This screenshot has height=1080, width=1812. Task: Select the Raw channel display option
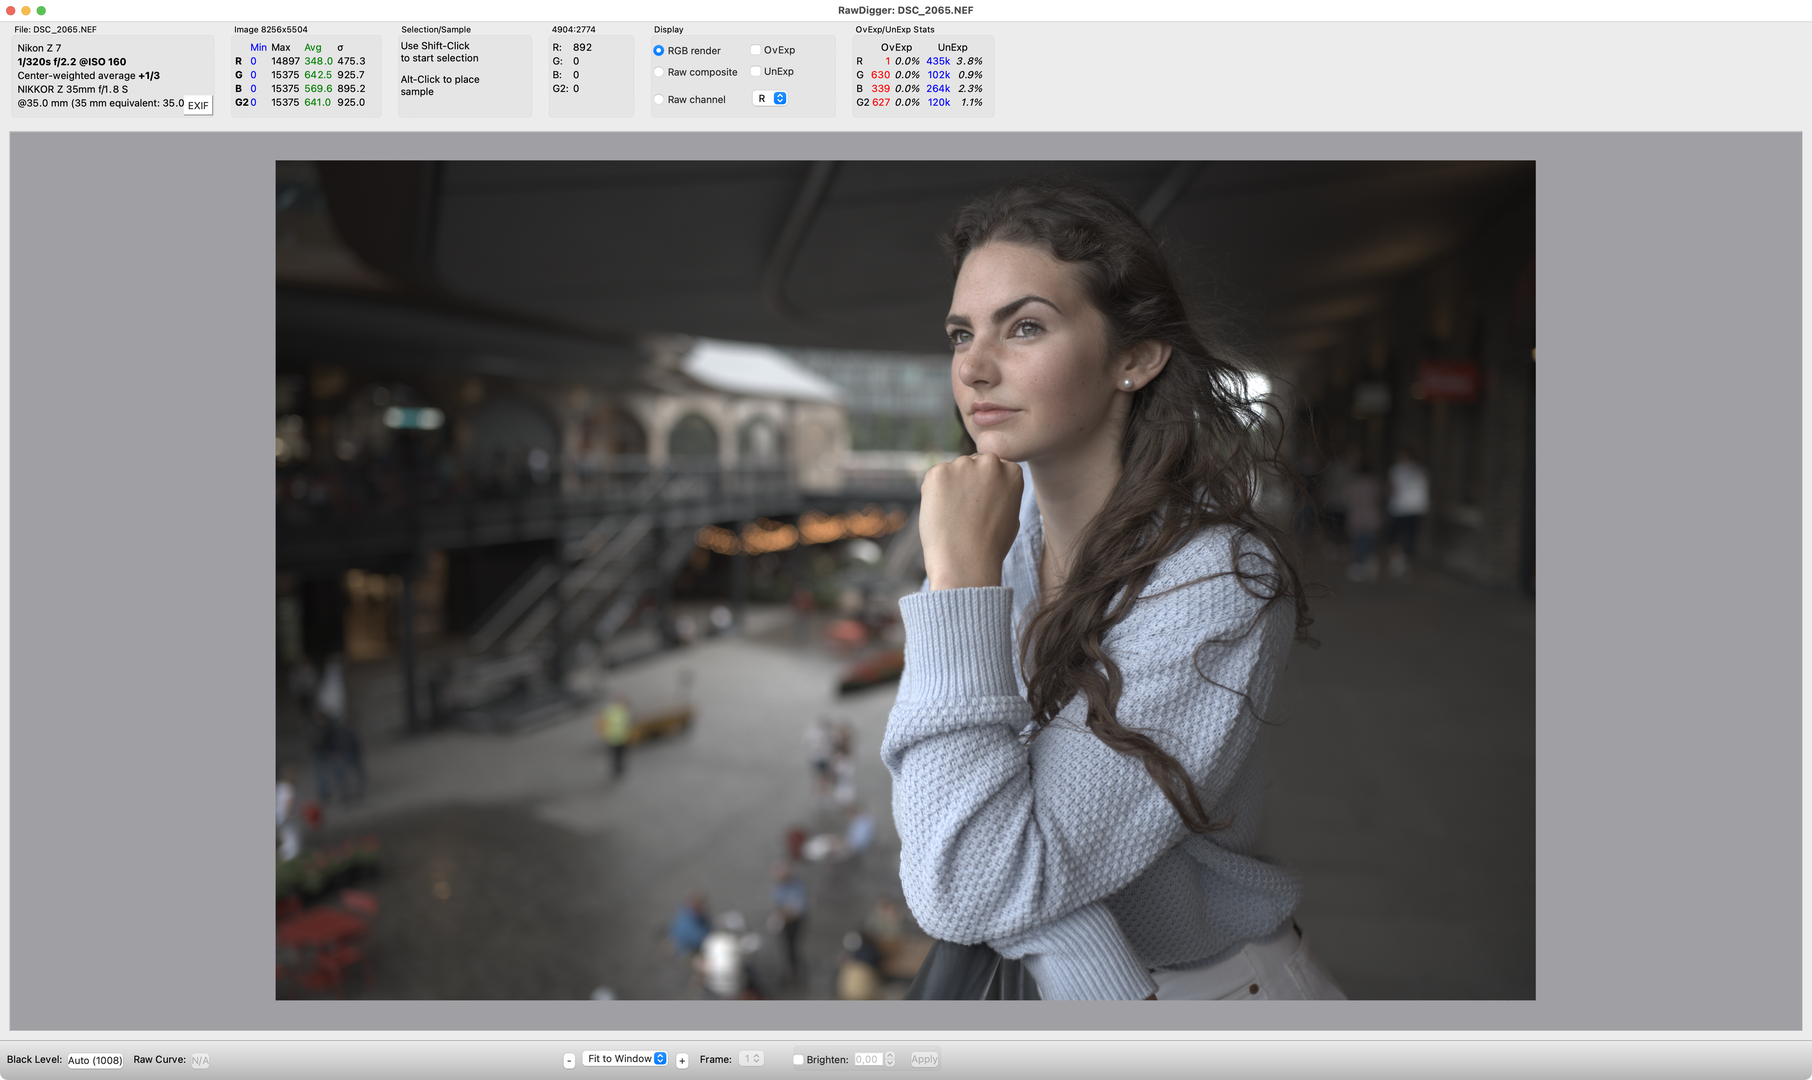click(658, 99)
